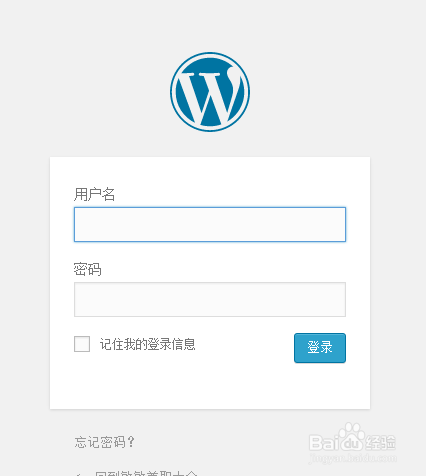
Task: Follow the back-to-site link at bottom
Action: (x=146, y=473)
